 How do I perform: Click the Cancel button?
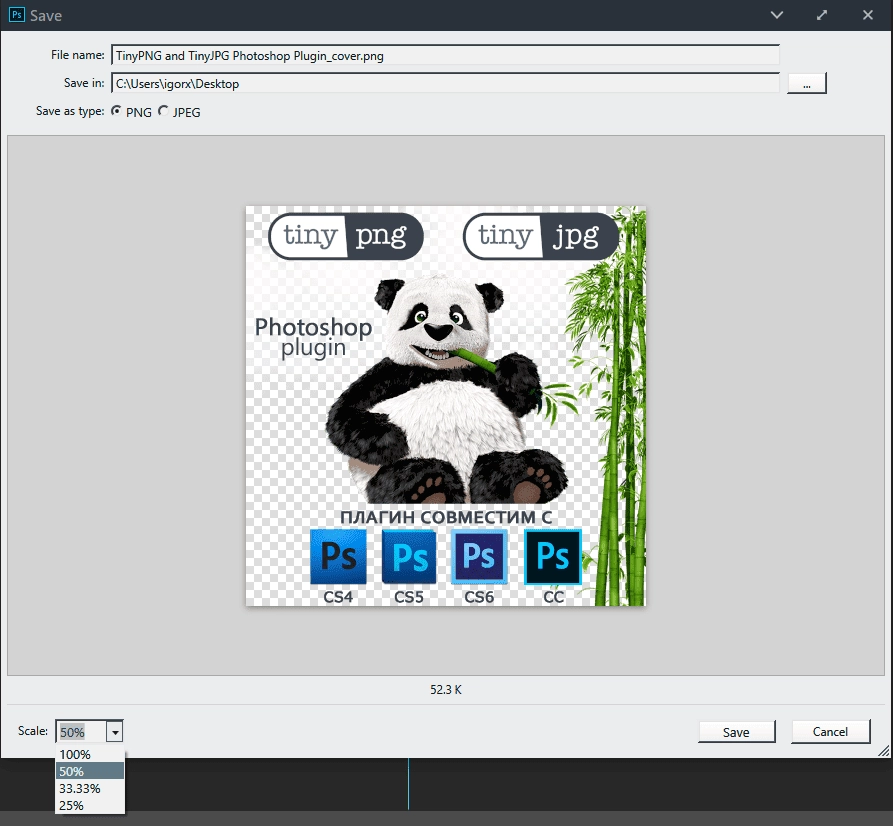(830, 732)
